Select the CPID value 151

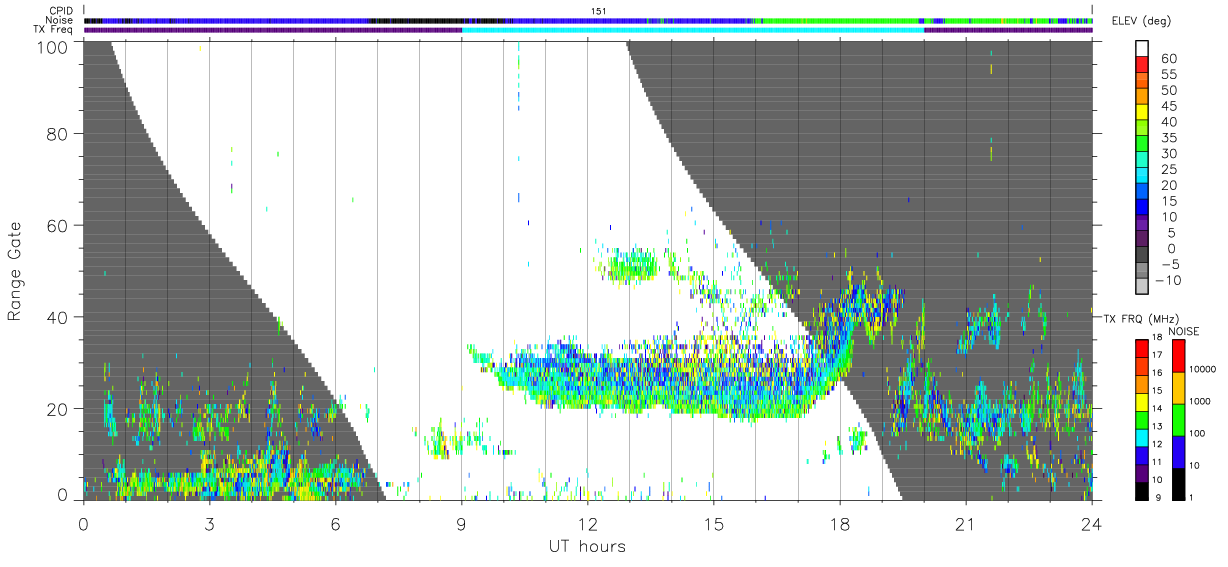[598, 11]
